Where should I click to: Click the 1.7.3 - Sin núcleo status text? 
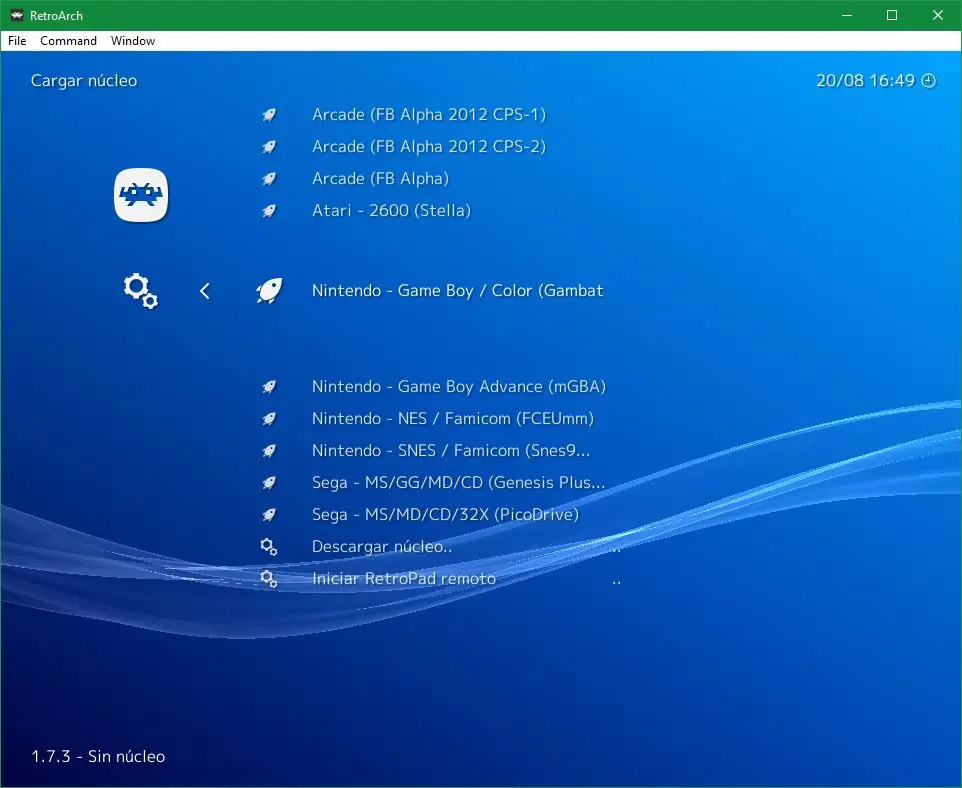(98, 756)
